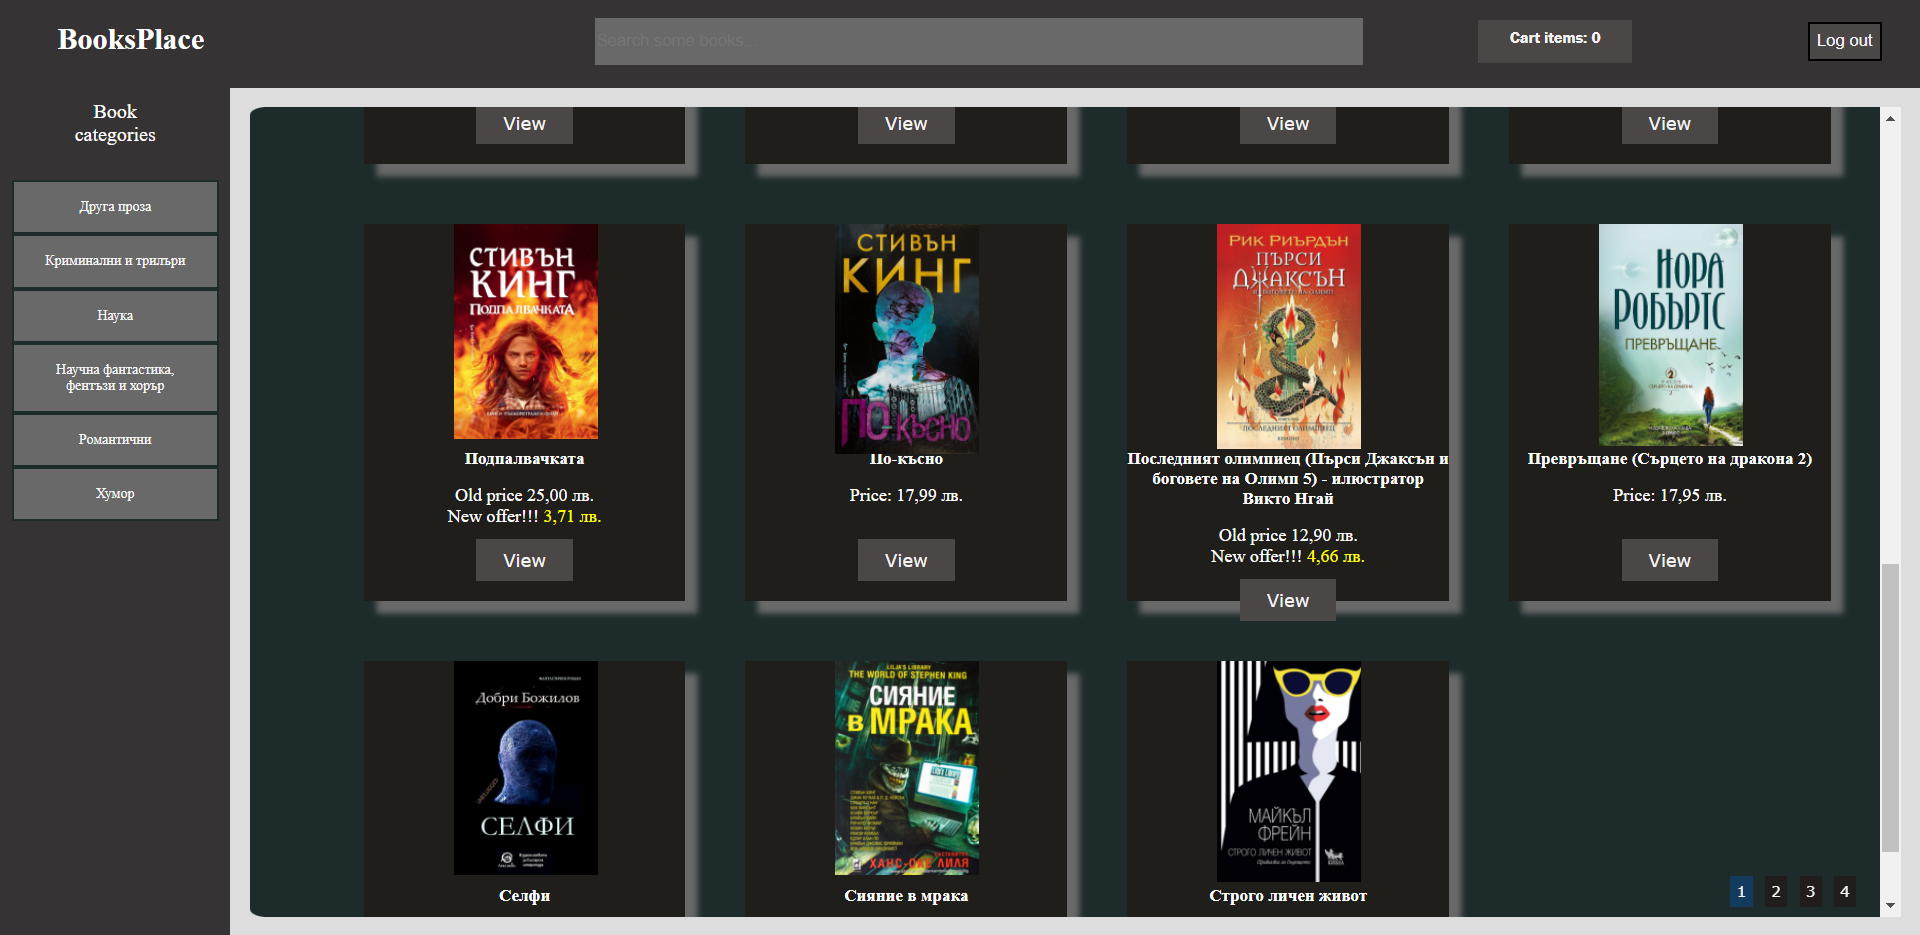The image size is (1920, 935).
Task: Click the title Подпалвачката
Action: click(524, 459)
